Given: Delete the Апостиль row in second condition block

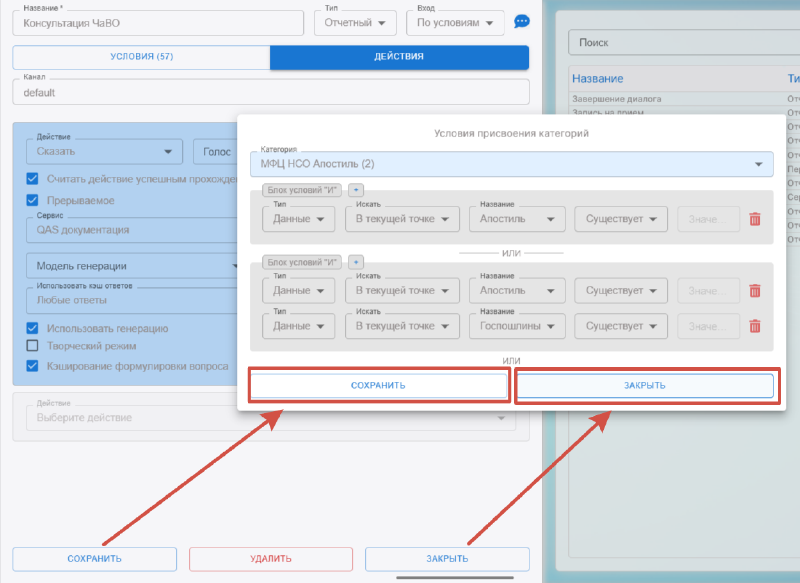Looking at the screenshot, I should [755, 290].
